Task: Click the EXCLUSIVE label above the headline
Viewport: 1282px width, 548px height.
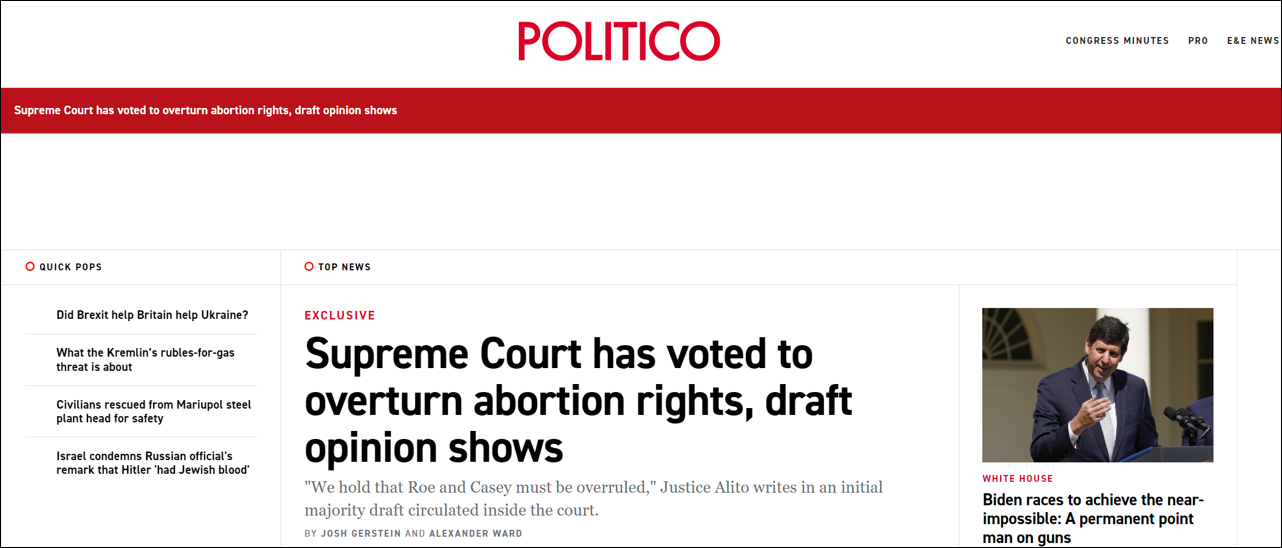Action: tap(340, 315)
